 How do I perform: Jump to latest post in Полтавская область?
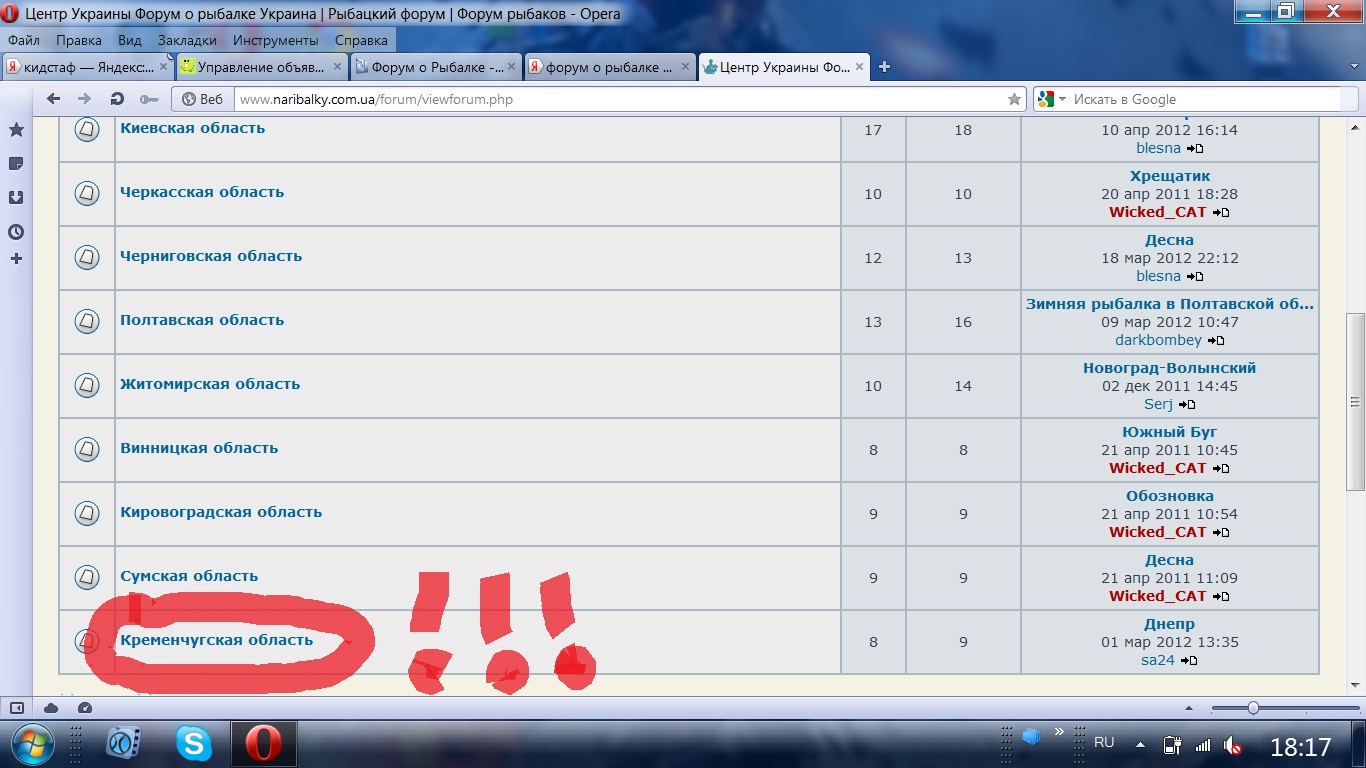[x=1216, y=341]
